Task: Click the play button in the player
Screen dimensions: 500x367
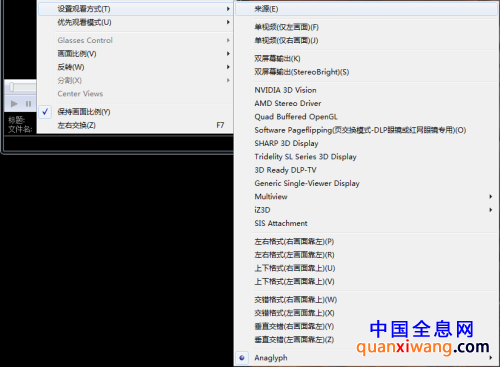Action: [14, 104]
